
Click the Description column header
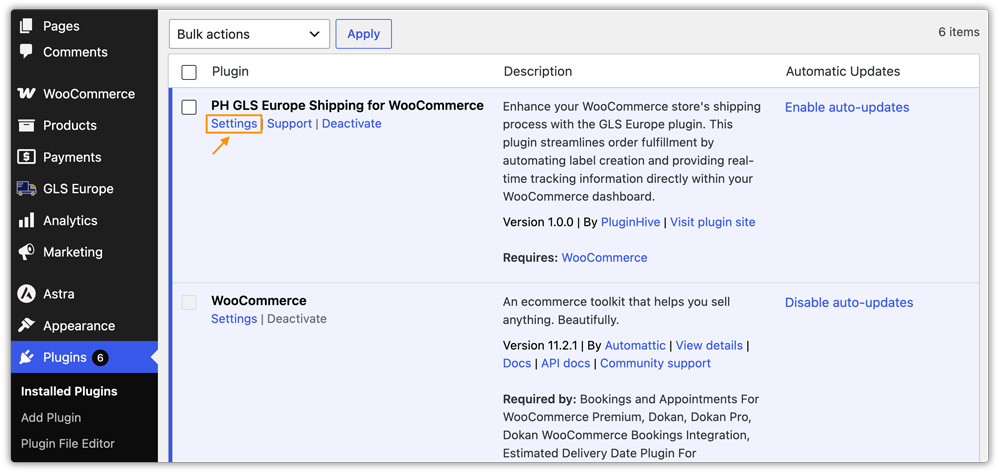click(x=538, y=71)
